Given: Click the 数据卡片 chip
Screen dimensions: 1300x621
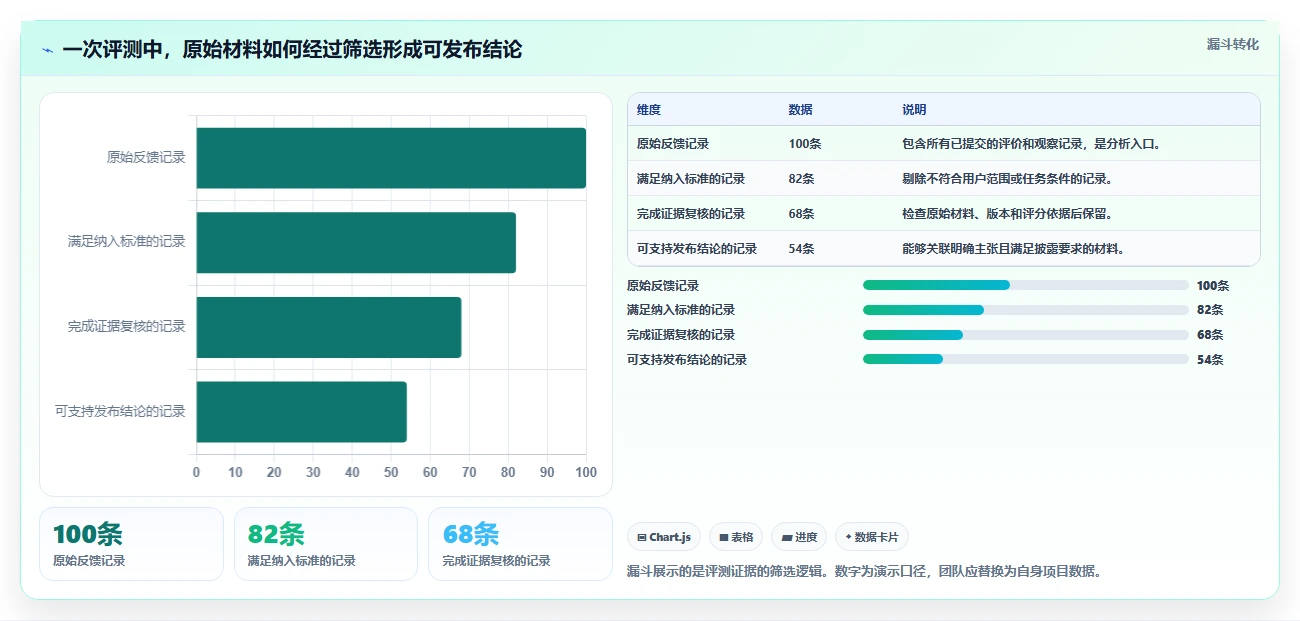Looking at the screenshot, I should pos(871,537).
